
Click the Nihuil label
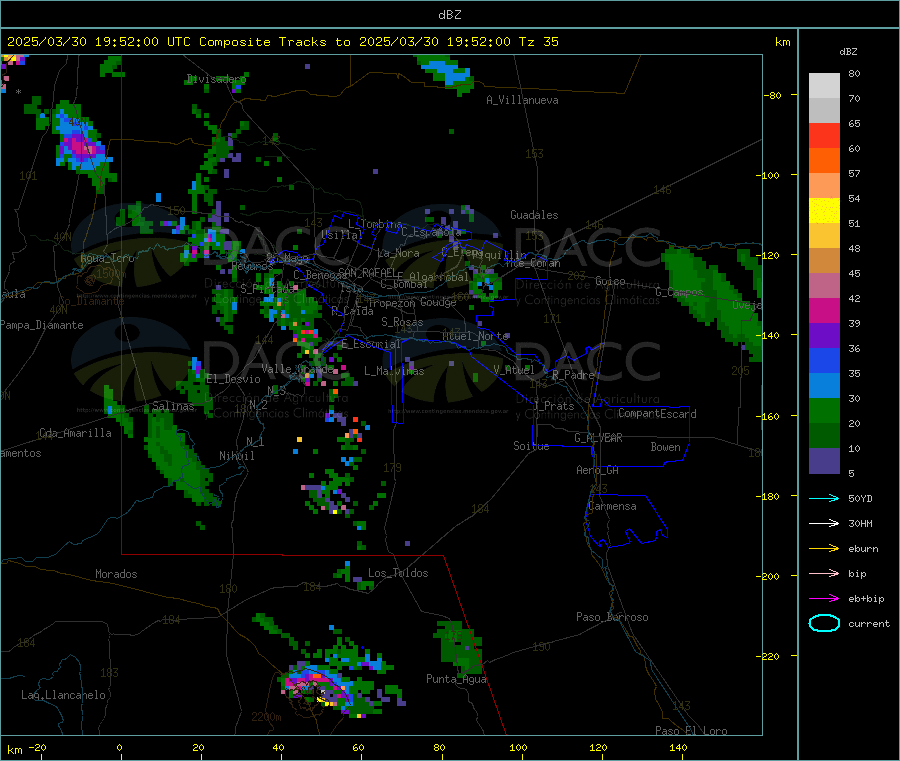(236, 456)
